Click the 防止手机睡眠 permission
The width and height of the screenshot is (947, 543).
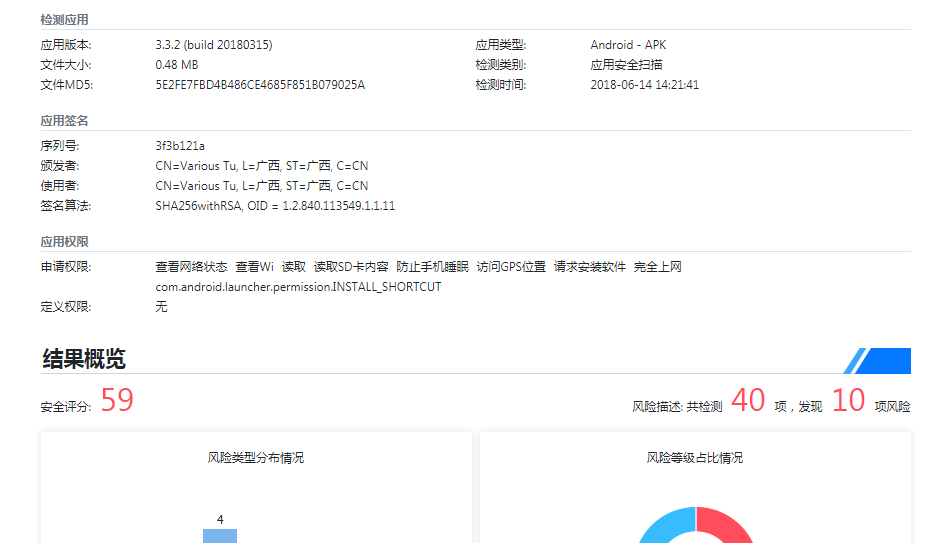432,266
